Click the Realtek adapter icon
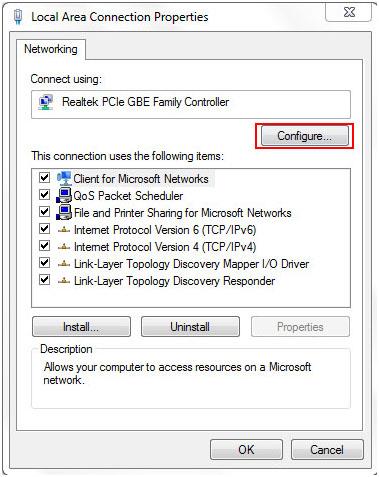Image resolution: width=379 pixels, height=477 pixels. [46, 103]
